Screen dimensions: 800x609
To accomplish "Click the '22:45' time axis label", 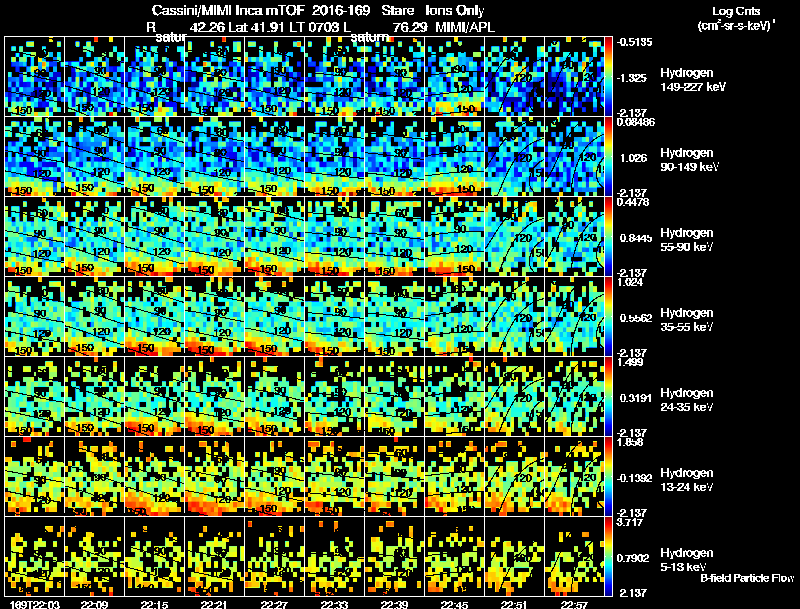I will pos(455,604).
